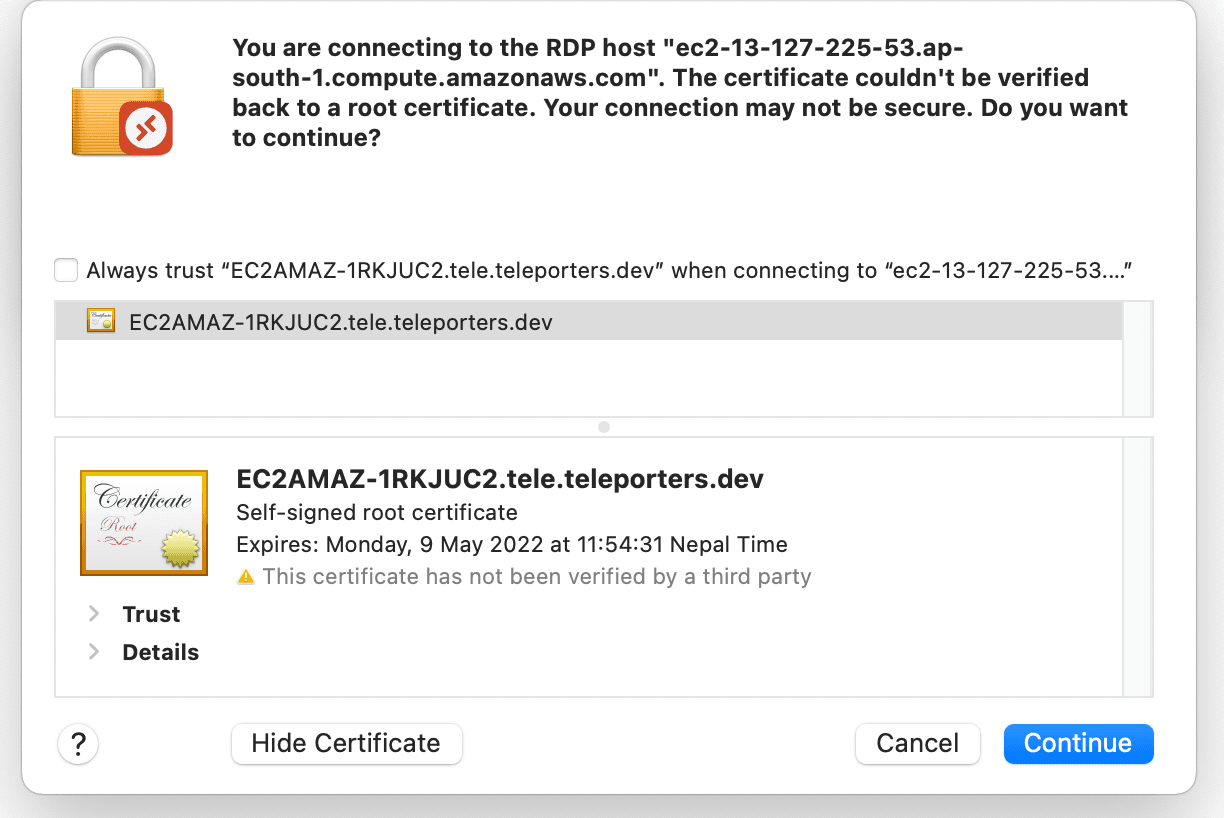1224x818 pixels.
Task: Expand the Details disclosure chevron
Action: 95,652
